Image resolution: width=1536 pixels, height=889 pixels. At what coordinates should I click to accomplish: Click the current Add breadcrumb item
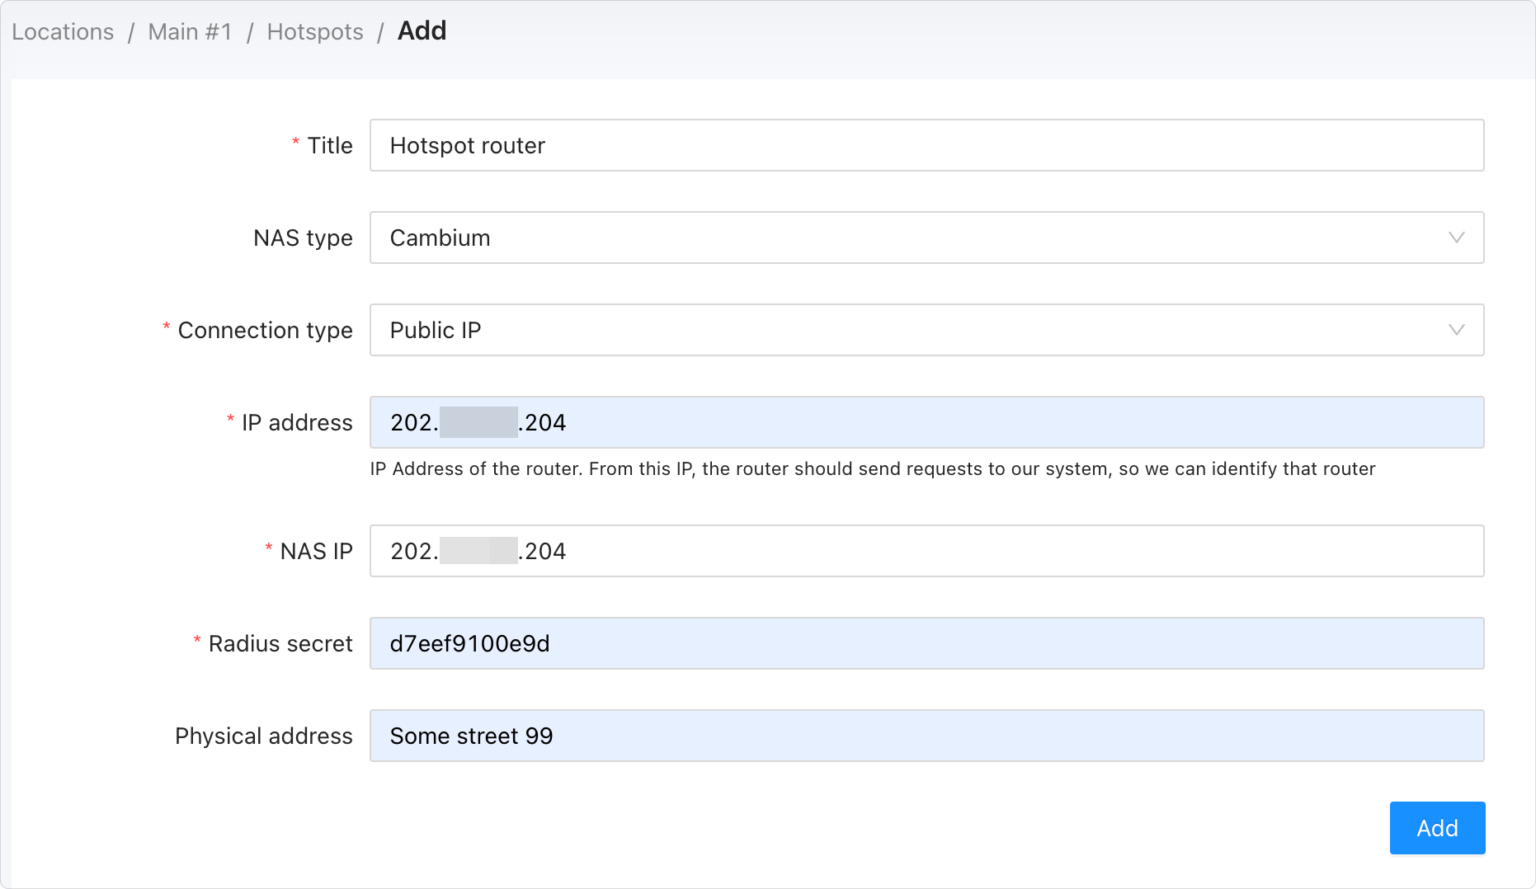[x=422, y=31]
